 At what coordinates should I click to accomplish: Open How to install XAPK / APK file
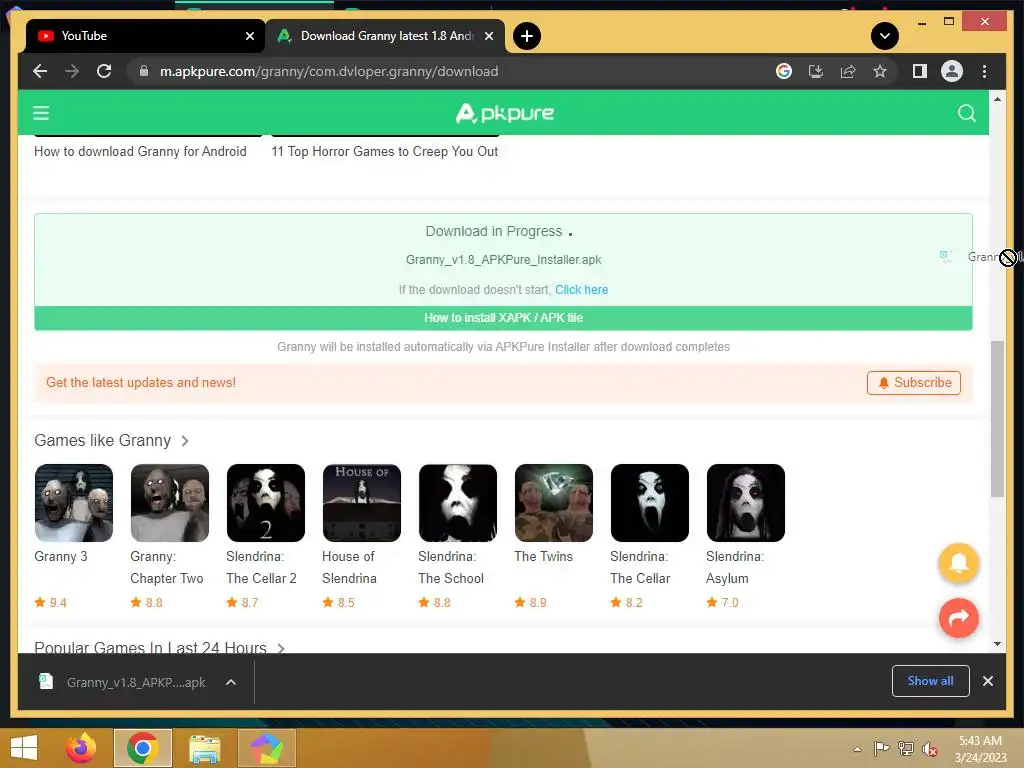point(503,318)
